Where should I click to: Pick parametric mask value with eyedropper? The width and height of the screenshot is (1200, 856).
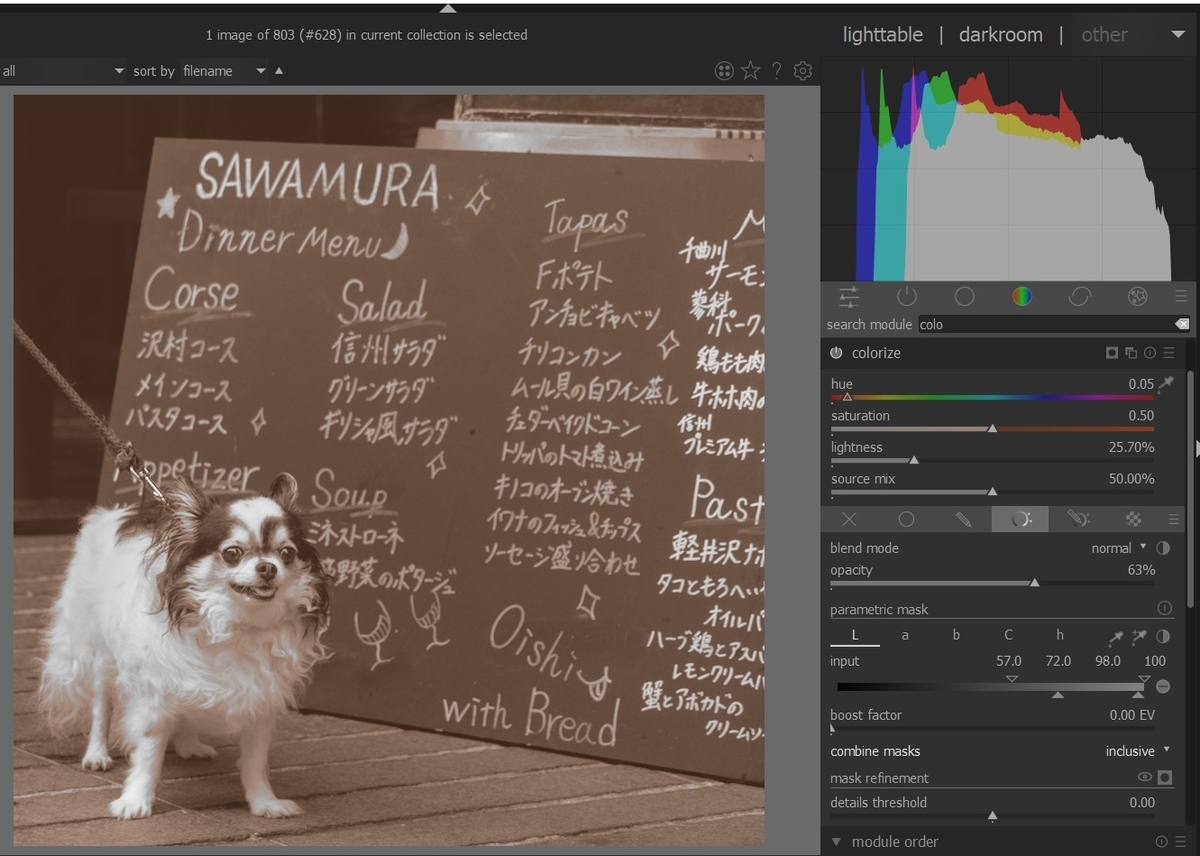click(x=1116, y=636)
